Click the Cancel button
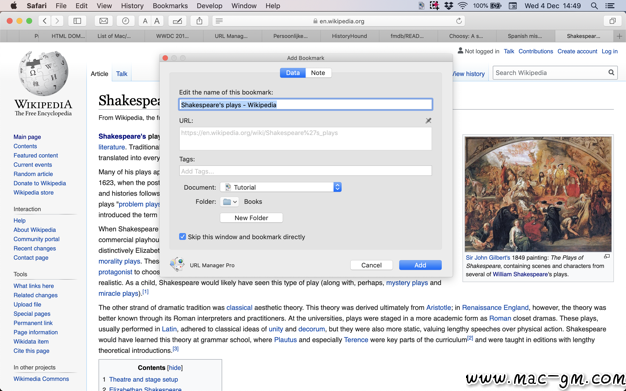 point(371,265)
